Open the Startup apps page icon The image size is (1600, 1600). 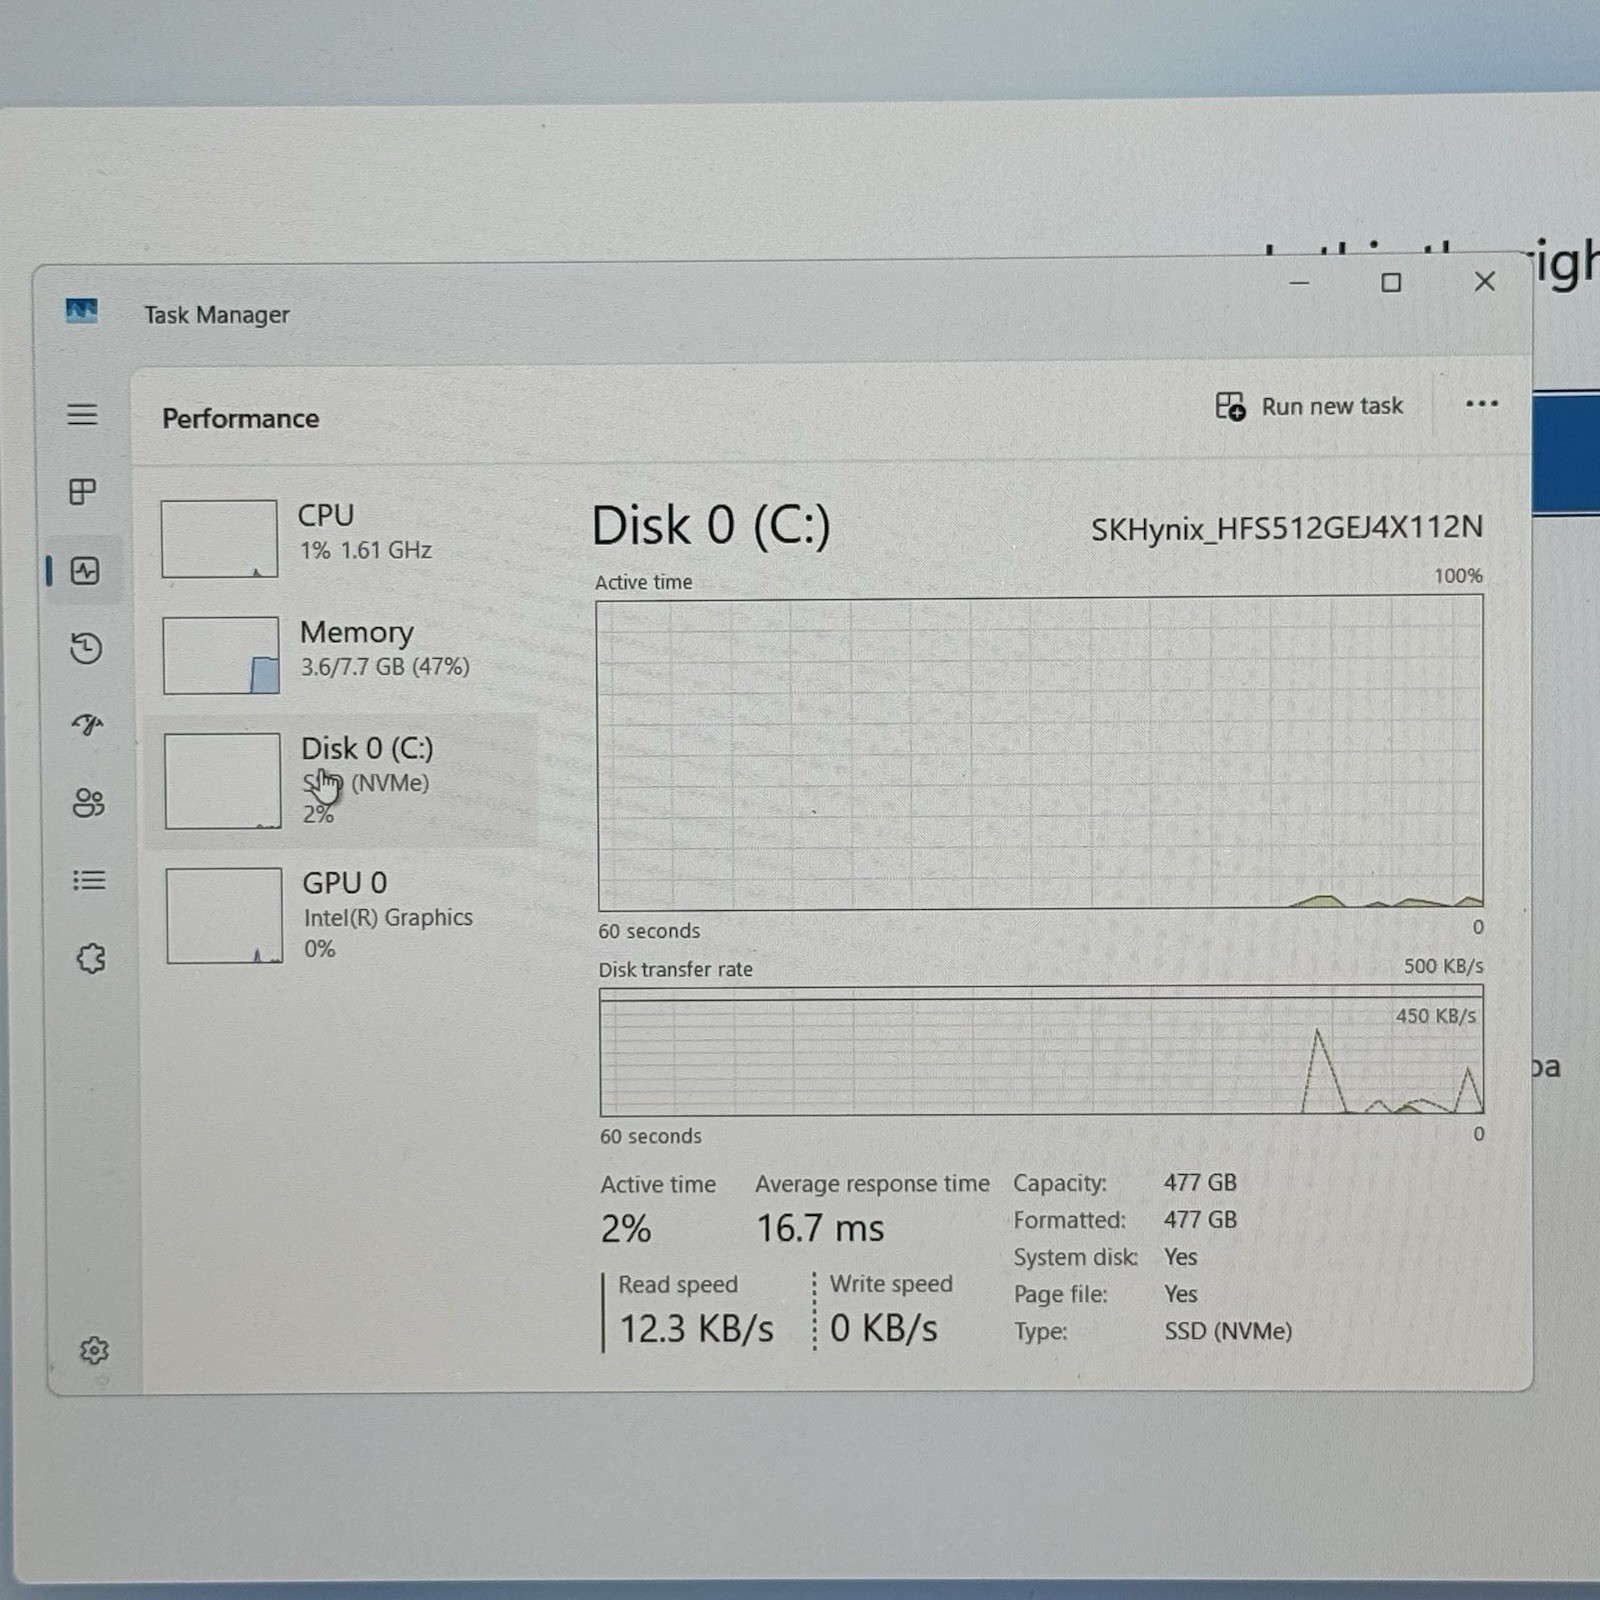(87, 724)
